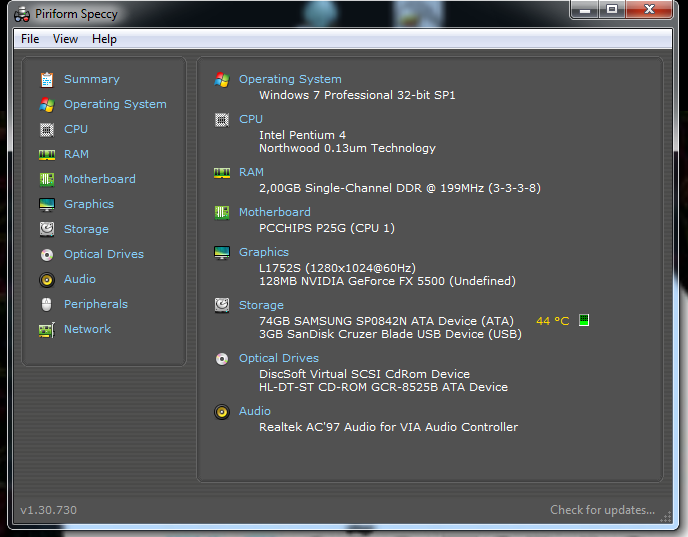The image size is (688, 537).
Task: Click the RAM stick icon in sidebar
Action: point(47,154)
